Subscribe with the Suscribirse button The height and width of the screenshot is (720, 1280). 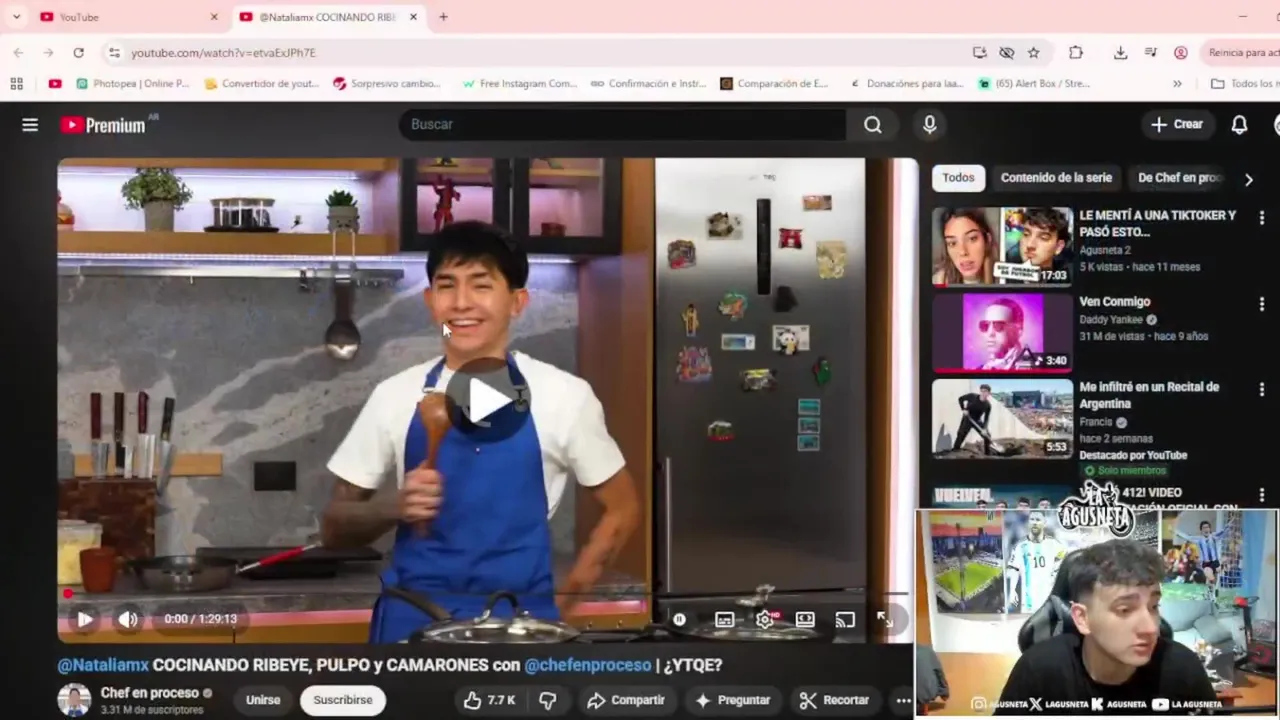pyautogui.click(x=343, y=700)
